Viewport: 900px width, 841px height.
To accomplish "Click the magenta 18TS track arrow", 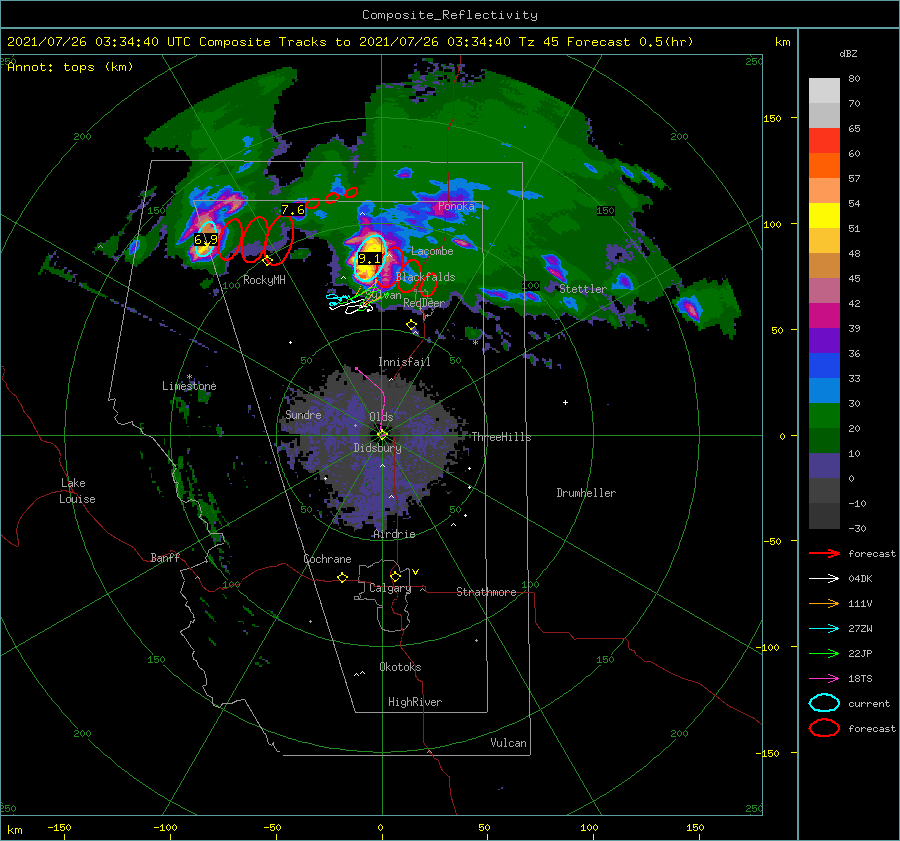I will click(x=824, y=679).
